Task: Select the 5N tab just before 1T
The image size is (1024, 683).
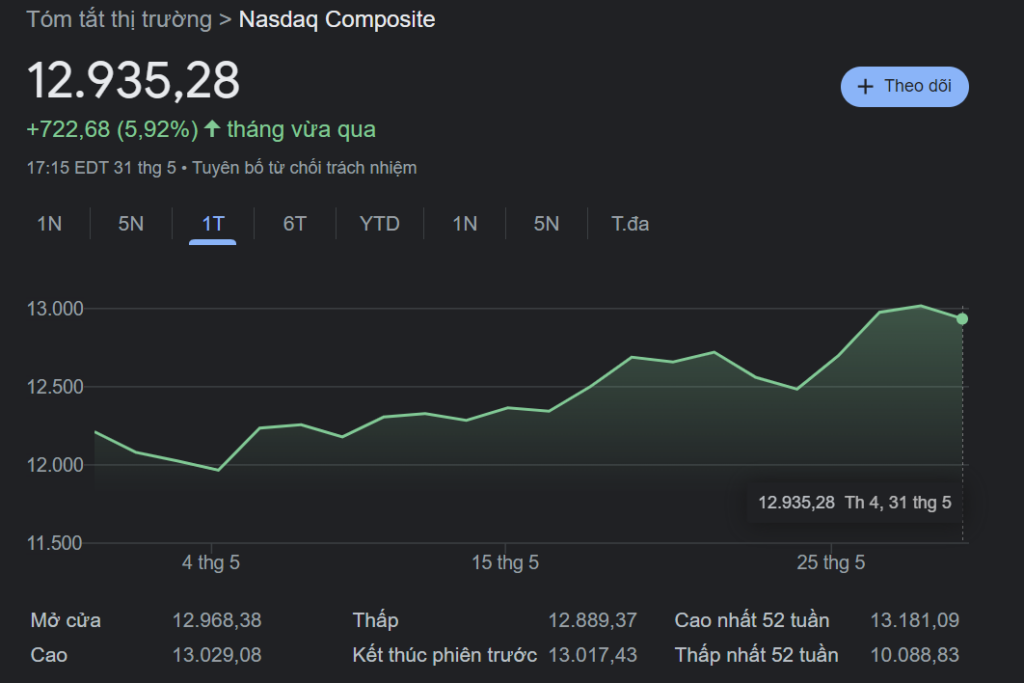Action: pyautogui.click(x=131, y=224)
